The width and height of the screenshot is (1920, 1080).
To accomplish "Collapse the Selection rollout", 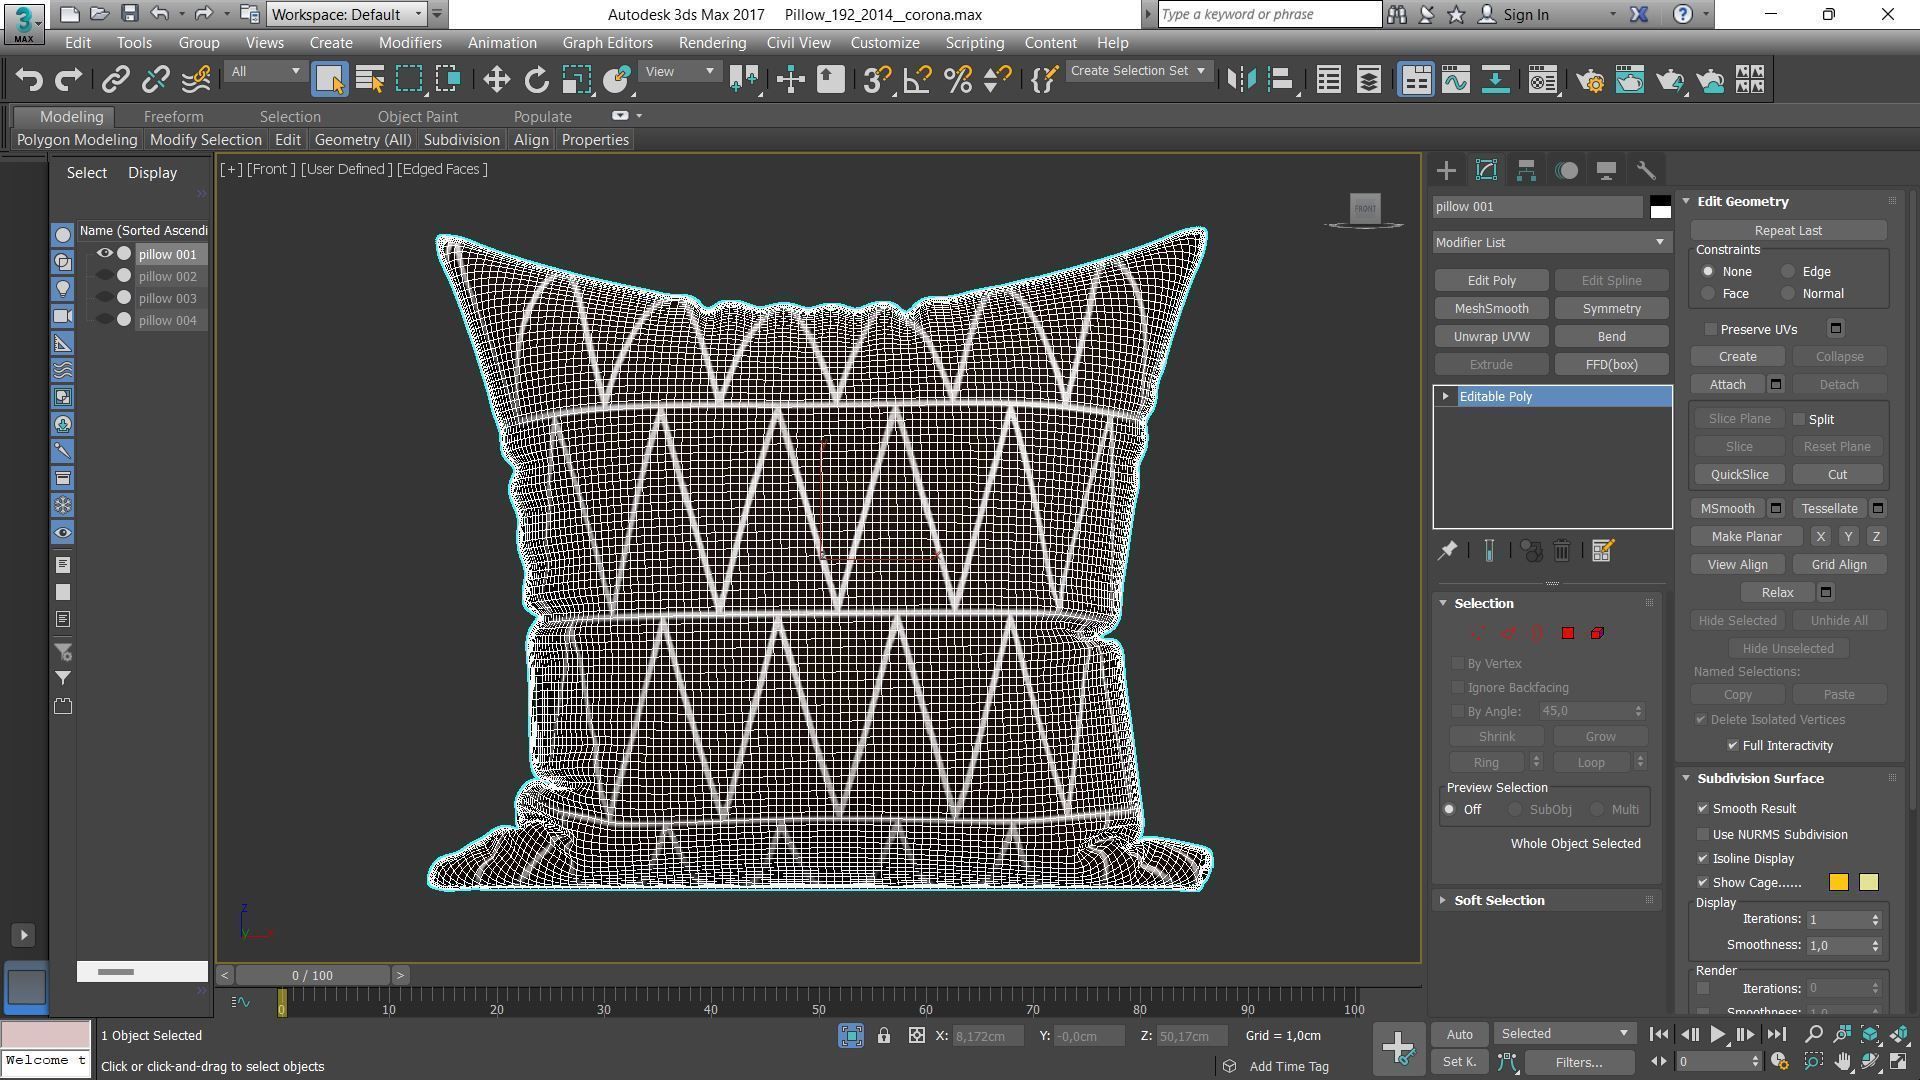I will (x=1484, y=604).
